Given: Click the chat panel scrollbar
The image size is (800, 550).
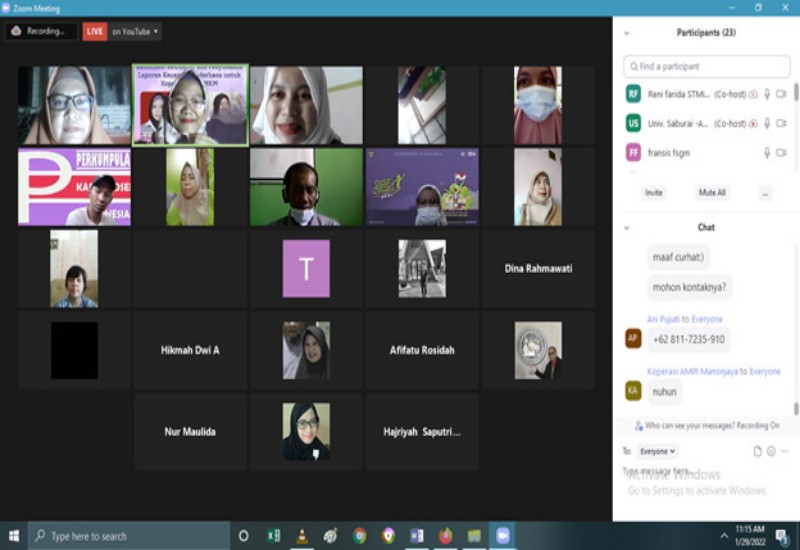Looking at the screenshot, I should point(795,408).
